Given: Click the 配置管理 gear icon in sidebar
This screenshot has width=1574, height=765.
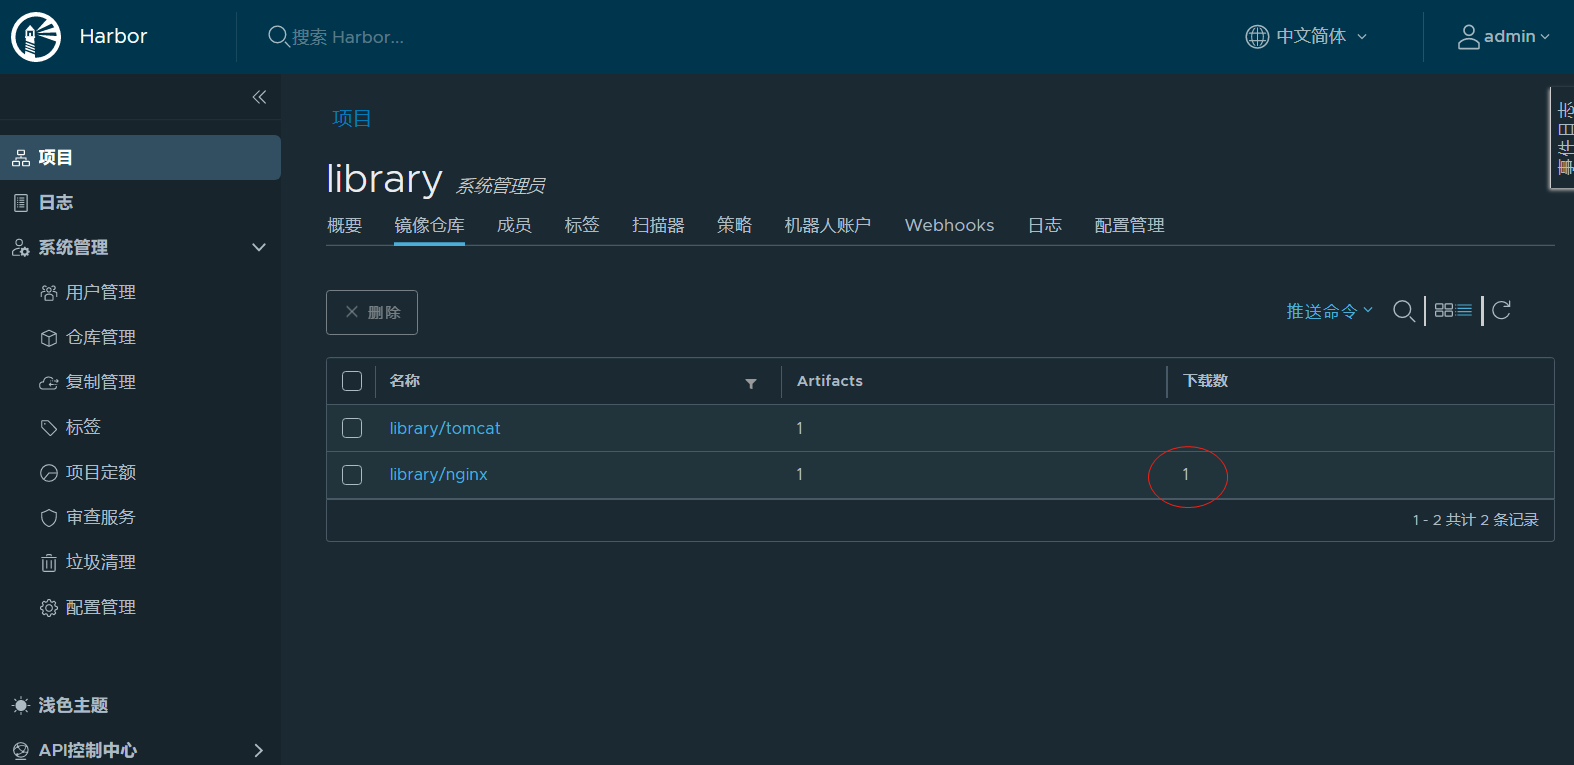Looking at the screenshot, I should click(48, 608).
